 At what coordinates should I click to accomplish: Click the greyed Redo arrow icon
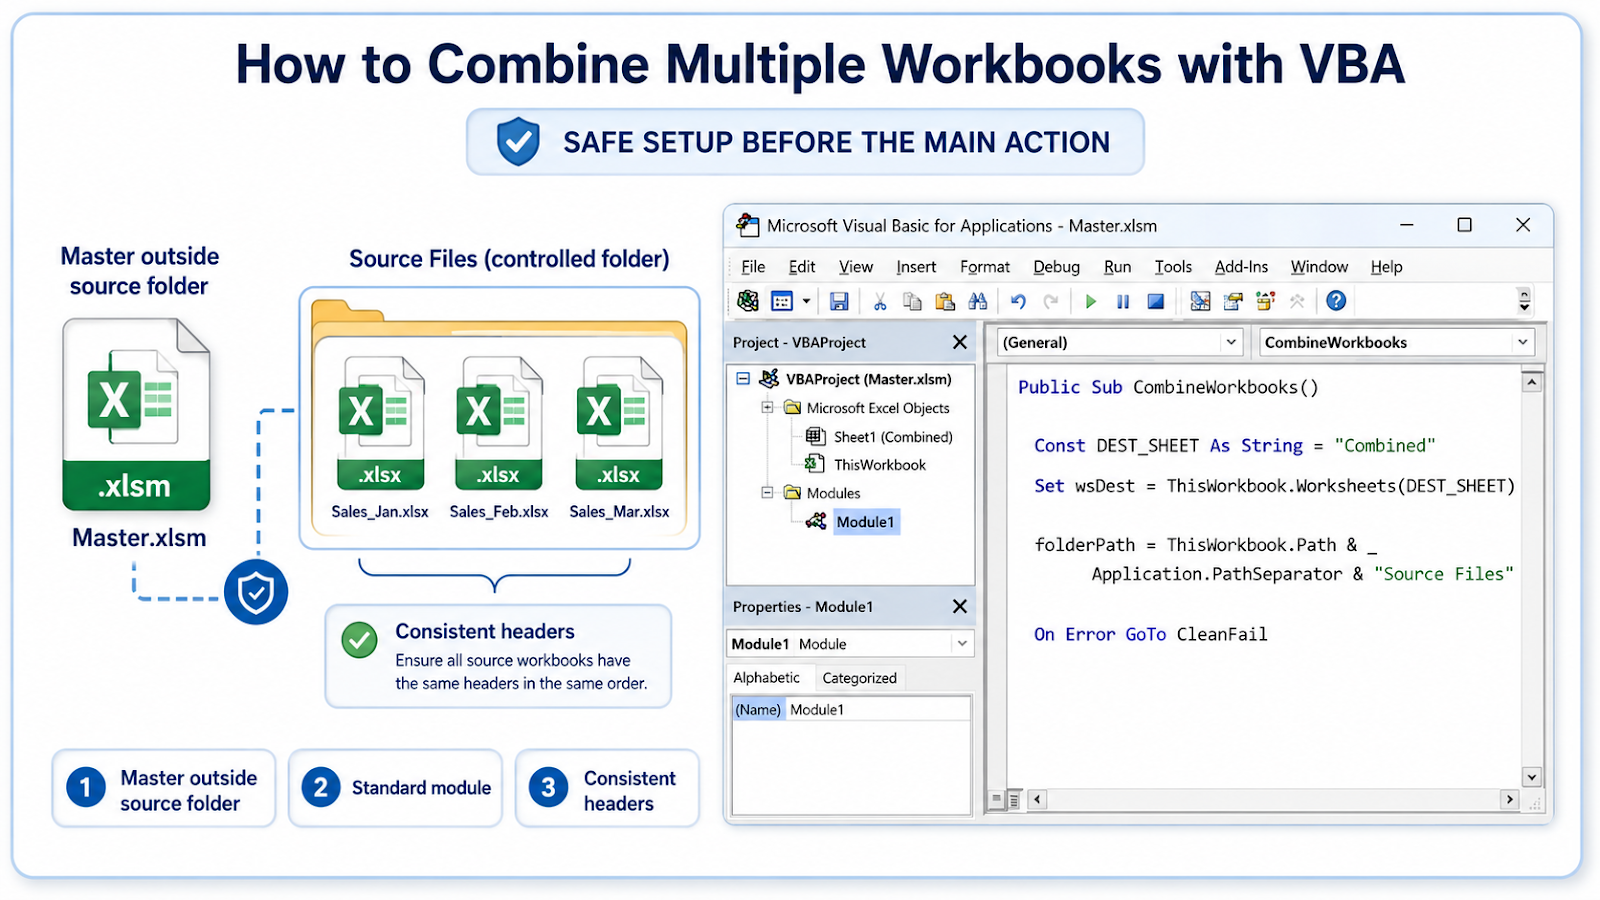coord(1051,301)
